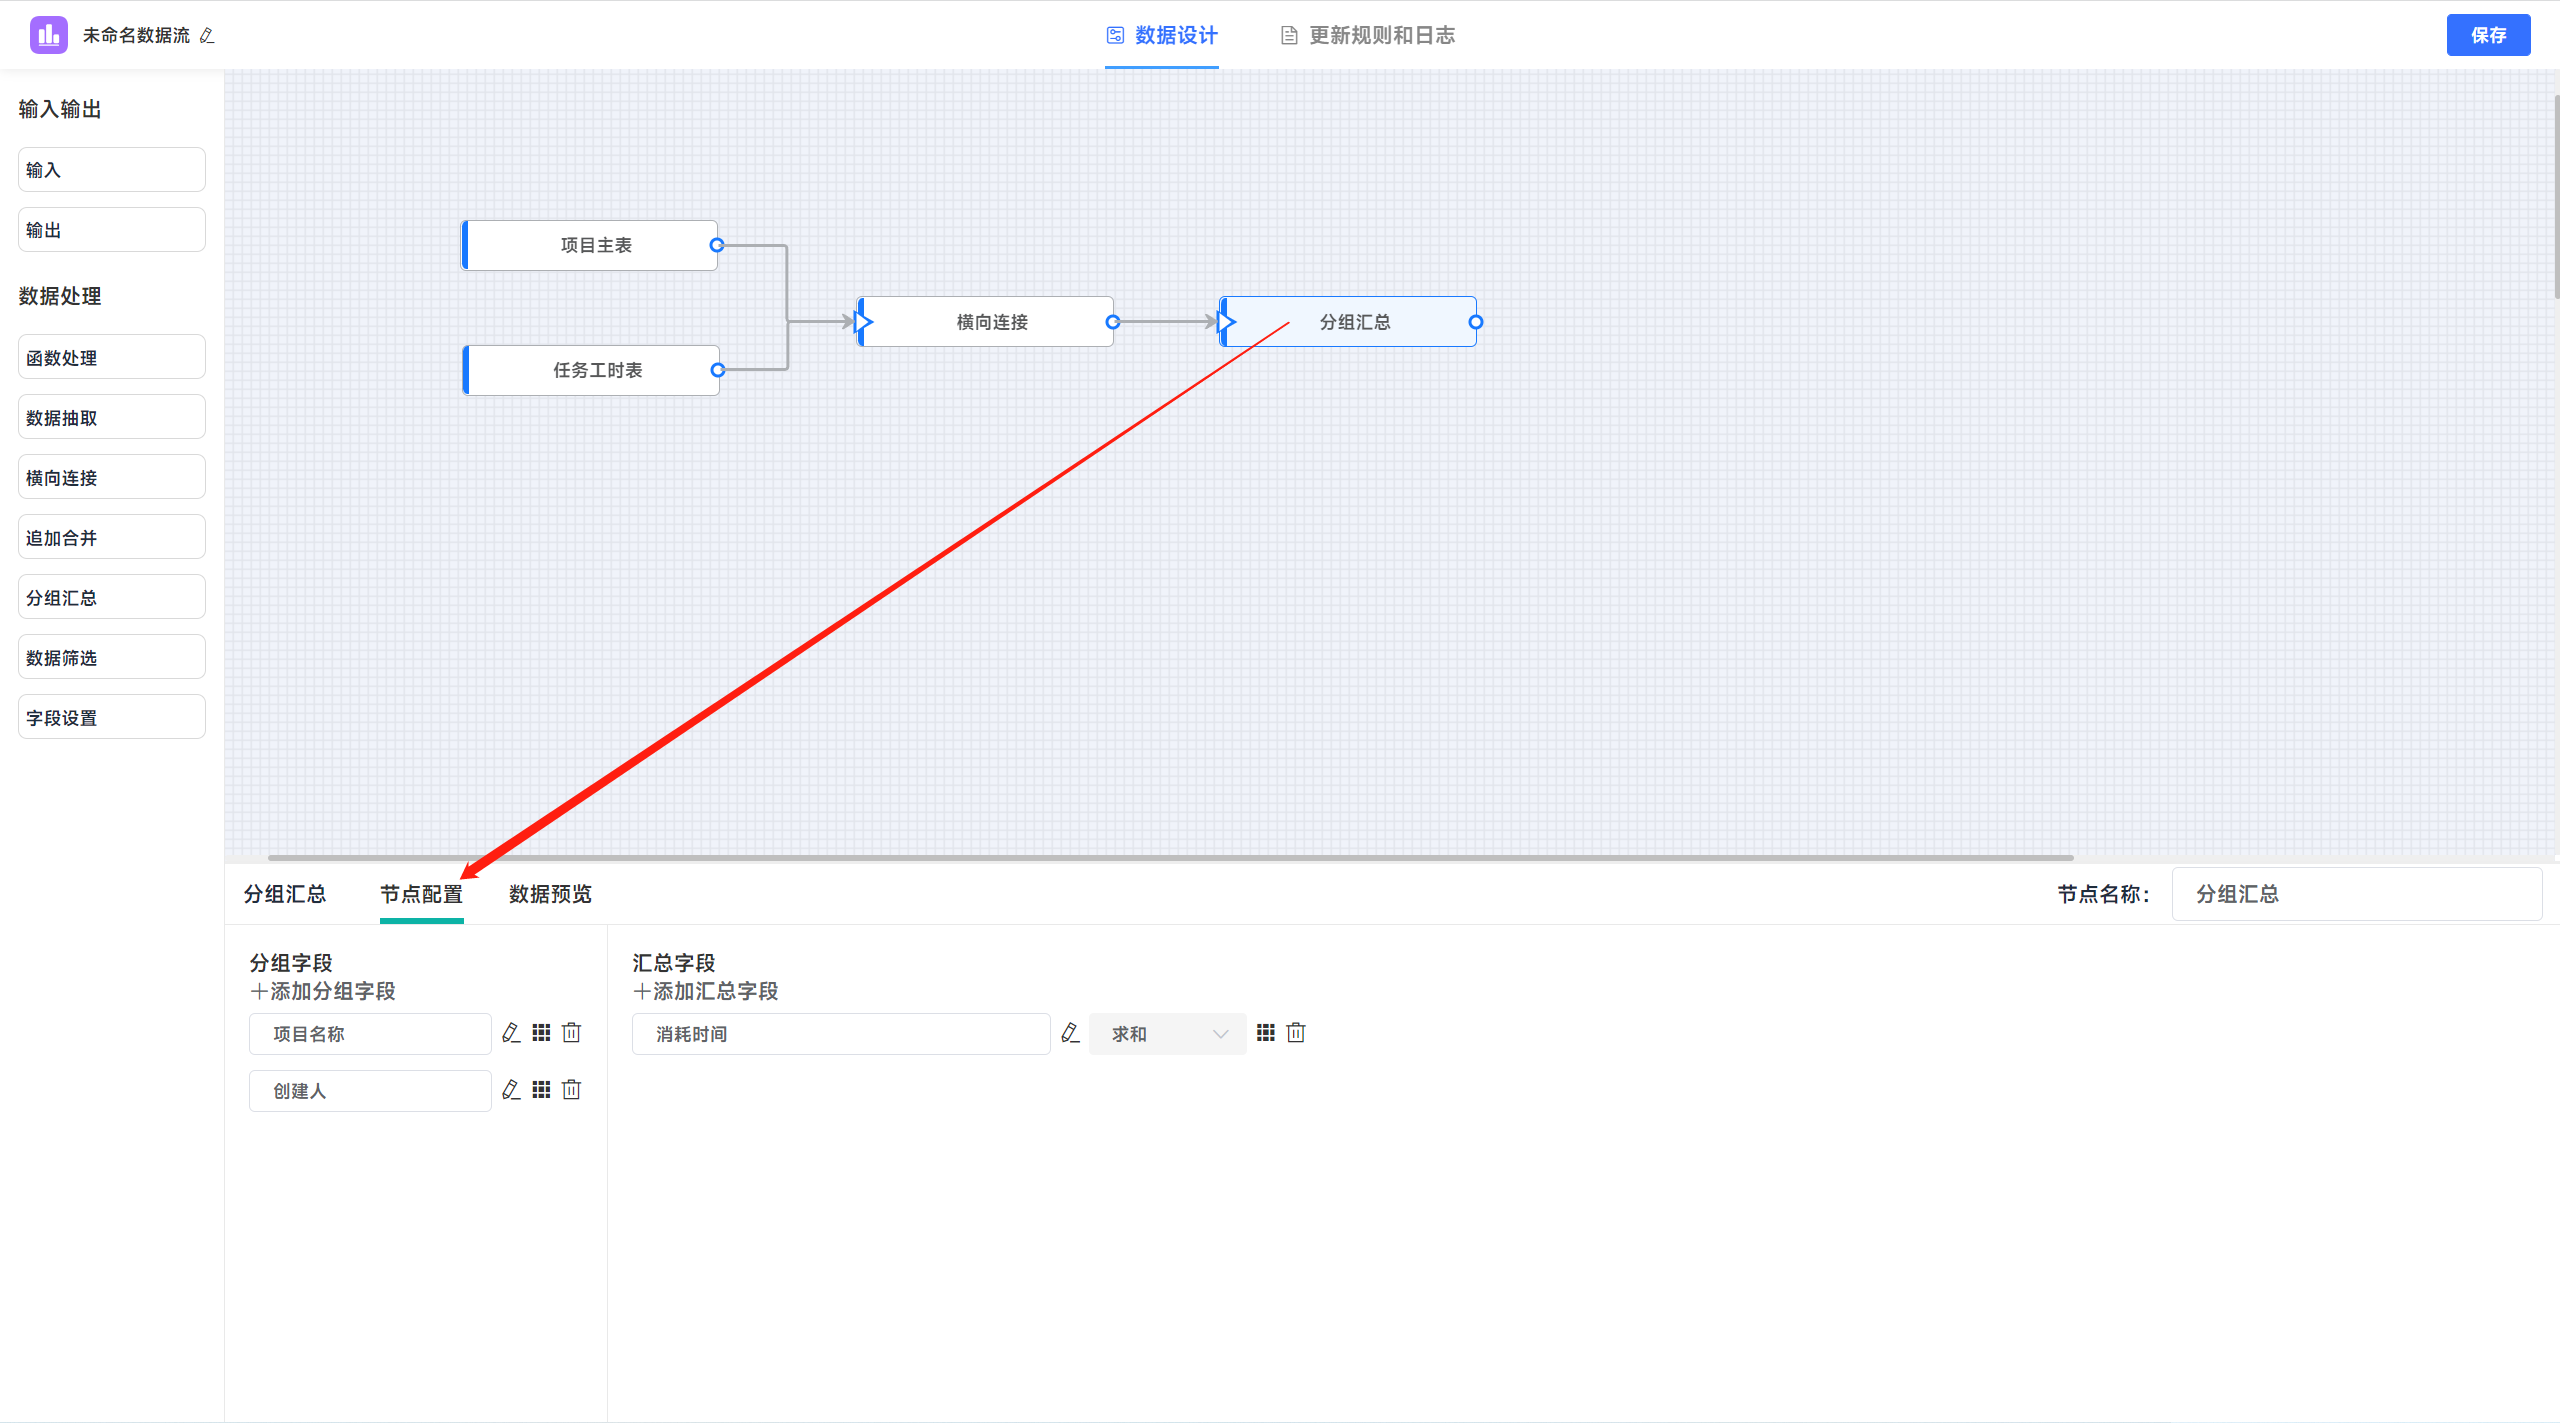The height and width of the screenshot is (1423, 2560).
Task: Select 字段设置 component in sidebar
Action: pos(112,717)
